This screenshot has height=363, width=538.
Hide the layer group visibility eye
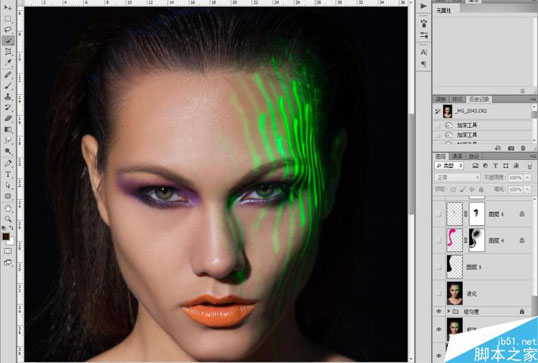tap(438, 312)
